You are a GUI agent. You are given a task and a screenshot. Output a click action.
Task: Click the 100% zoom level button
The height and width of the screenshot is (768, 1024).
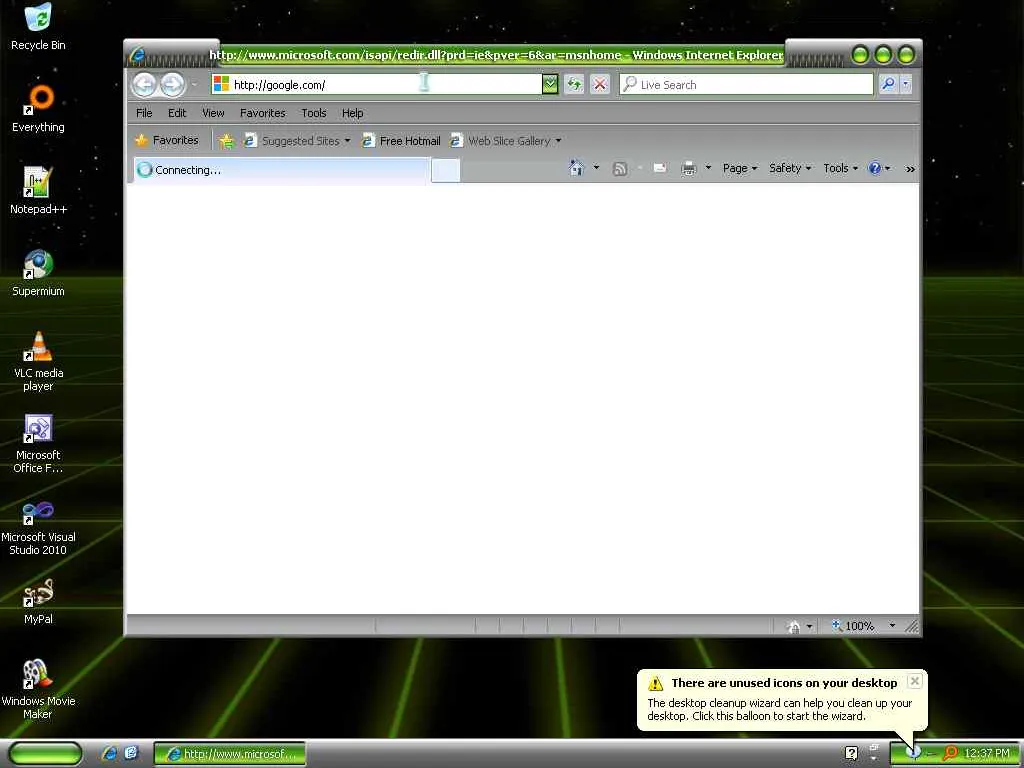[x=853, y=626]
